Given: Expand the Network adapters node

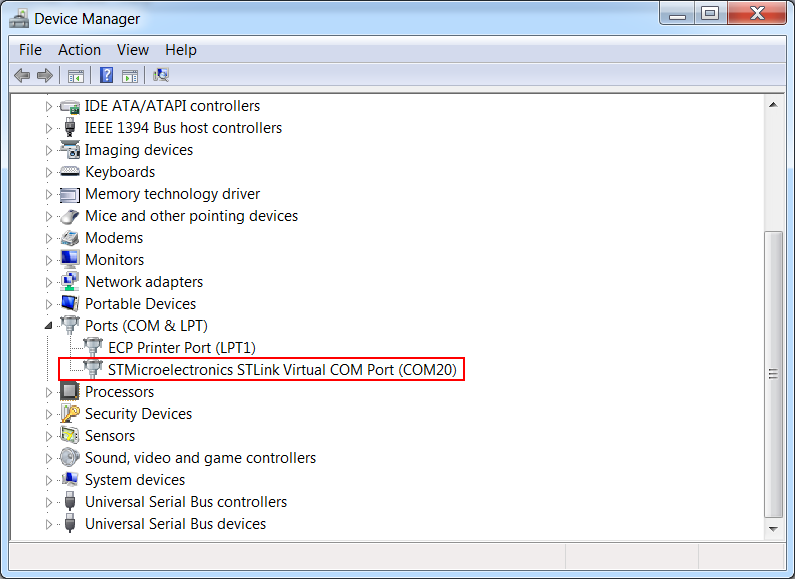Looking at the screenshot, I should click(x=48, y=282).
